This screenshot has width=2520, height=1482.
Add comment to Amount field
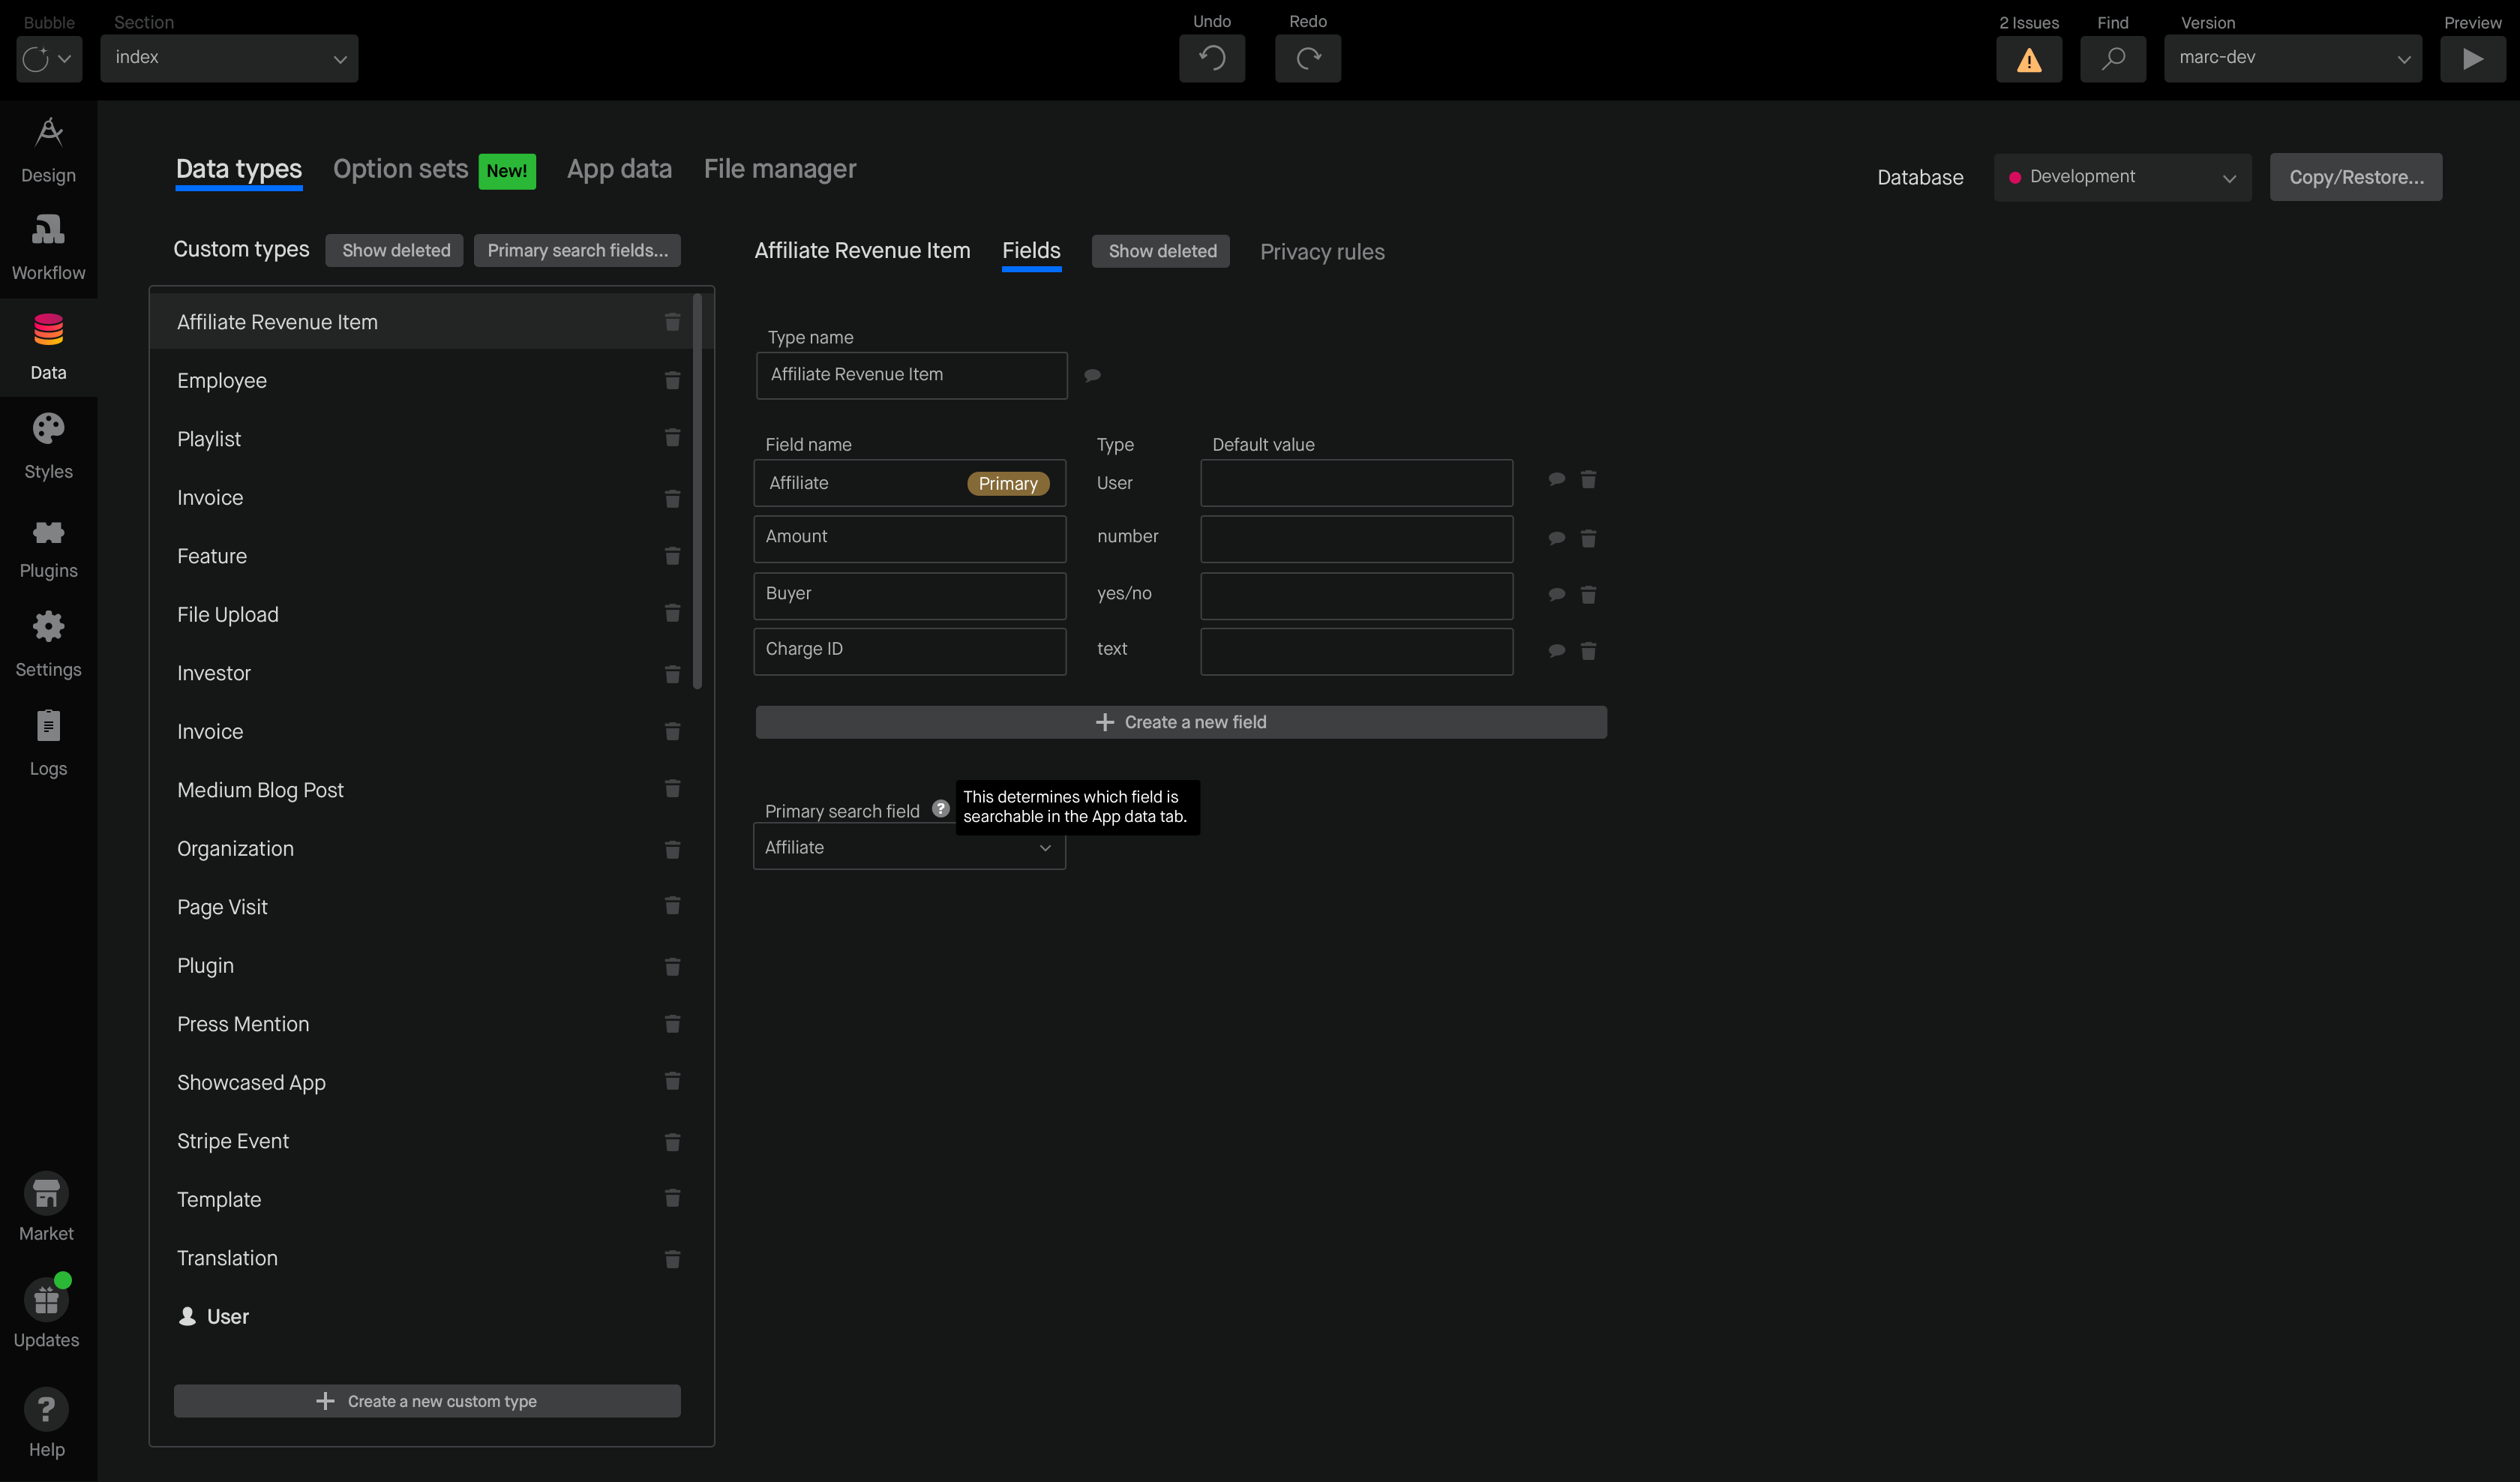[1556, 538]
